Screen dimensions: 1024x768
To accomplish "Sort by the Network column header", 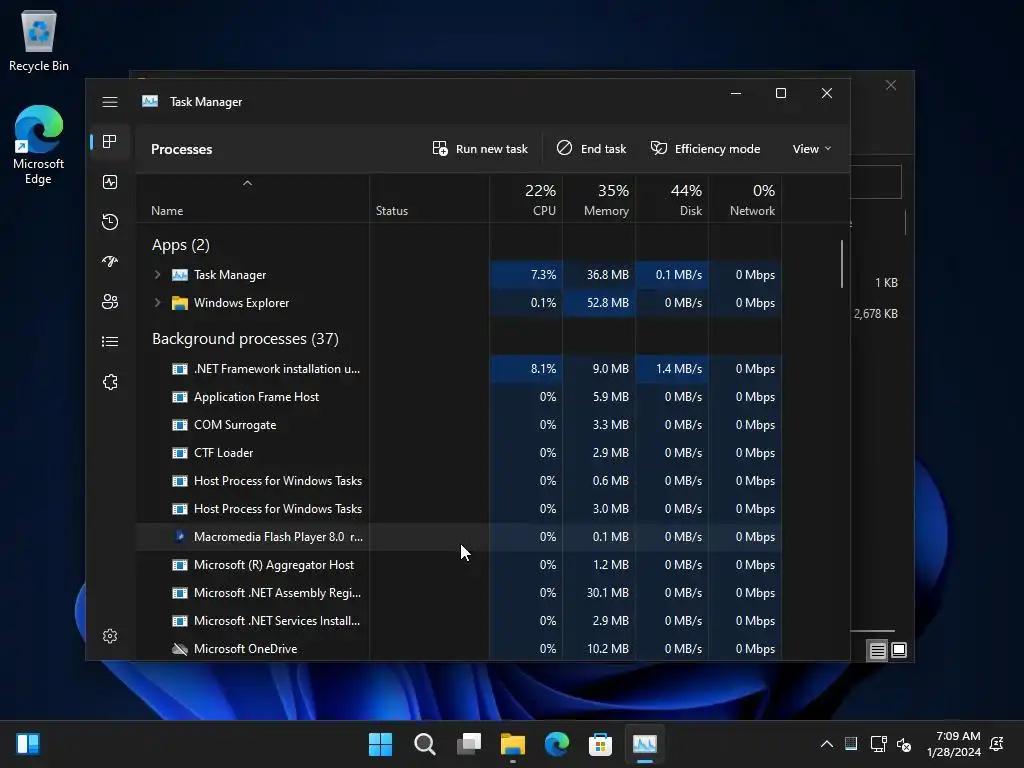I will 745,200.
